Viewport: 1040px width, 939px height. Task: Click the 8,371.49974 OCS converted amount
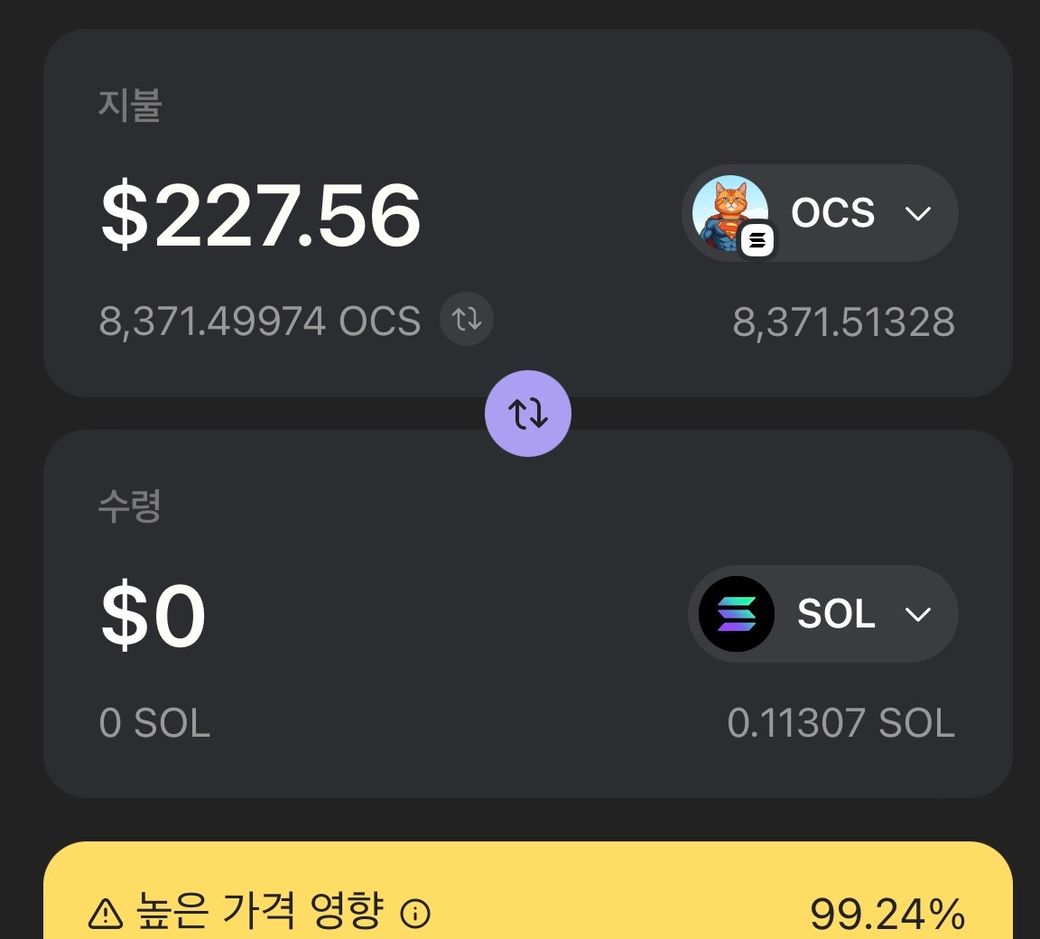tap(259, 321)
